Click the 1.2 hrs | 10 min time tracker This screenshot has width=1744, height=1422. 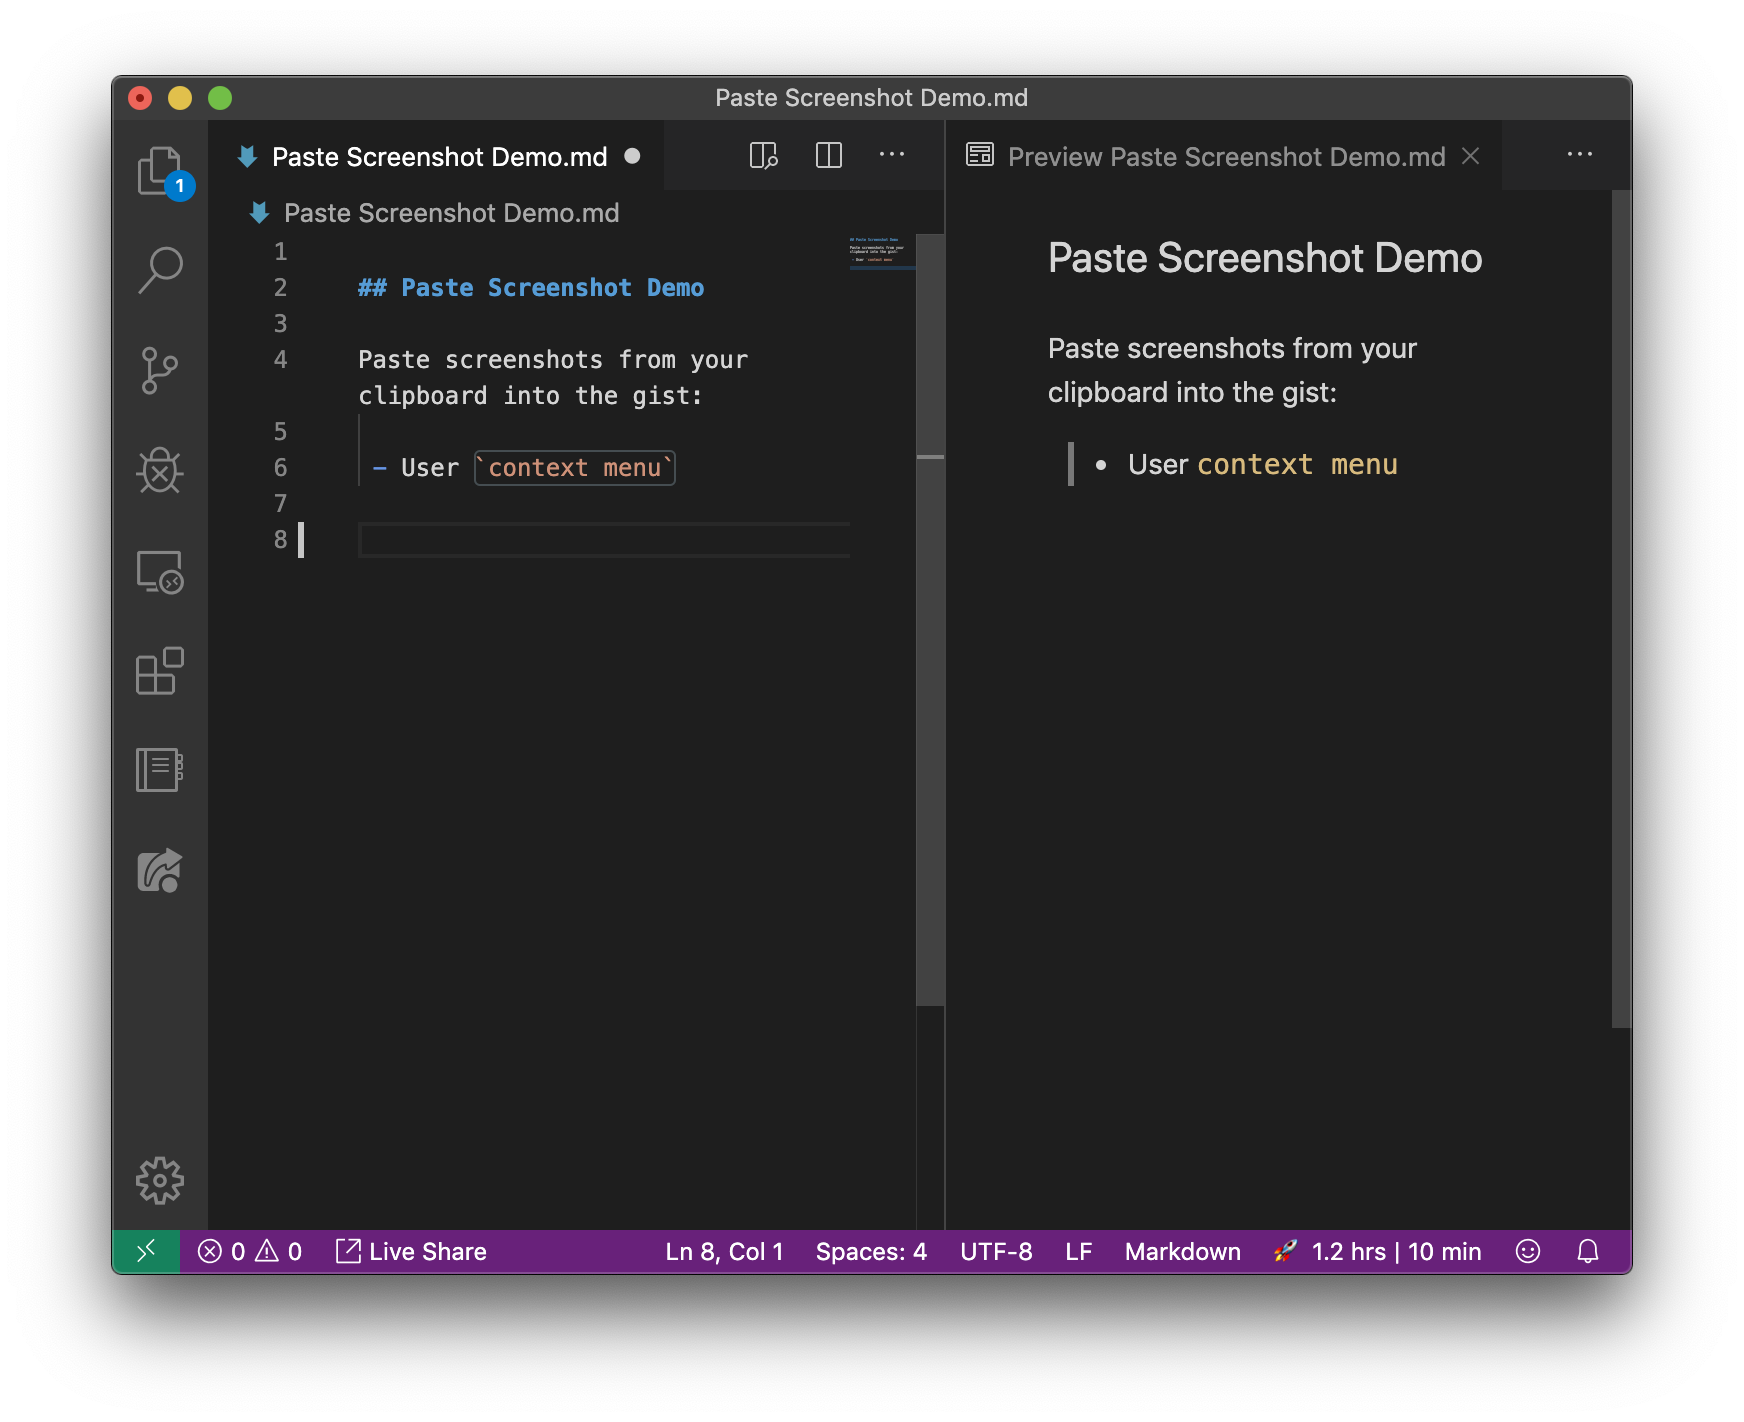tap(1378, 1252)
